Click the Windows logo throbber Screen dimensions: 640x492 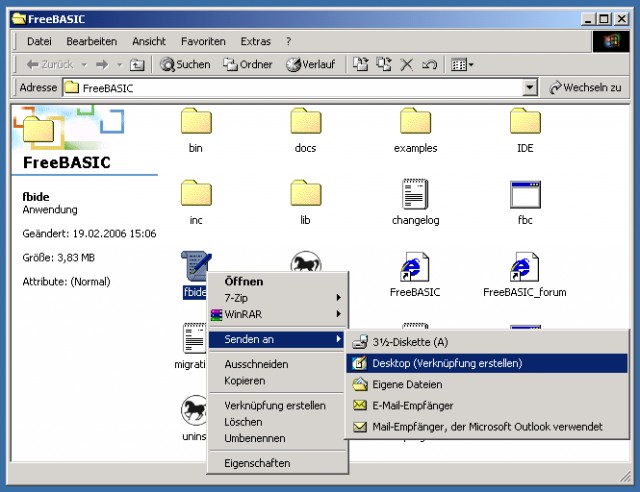611,41
